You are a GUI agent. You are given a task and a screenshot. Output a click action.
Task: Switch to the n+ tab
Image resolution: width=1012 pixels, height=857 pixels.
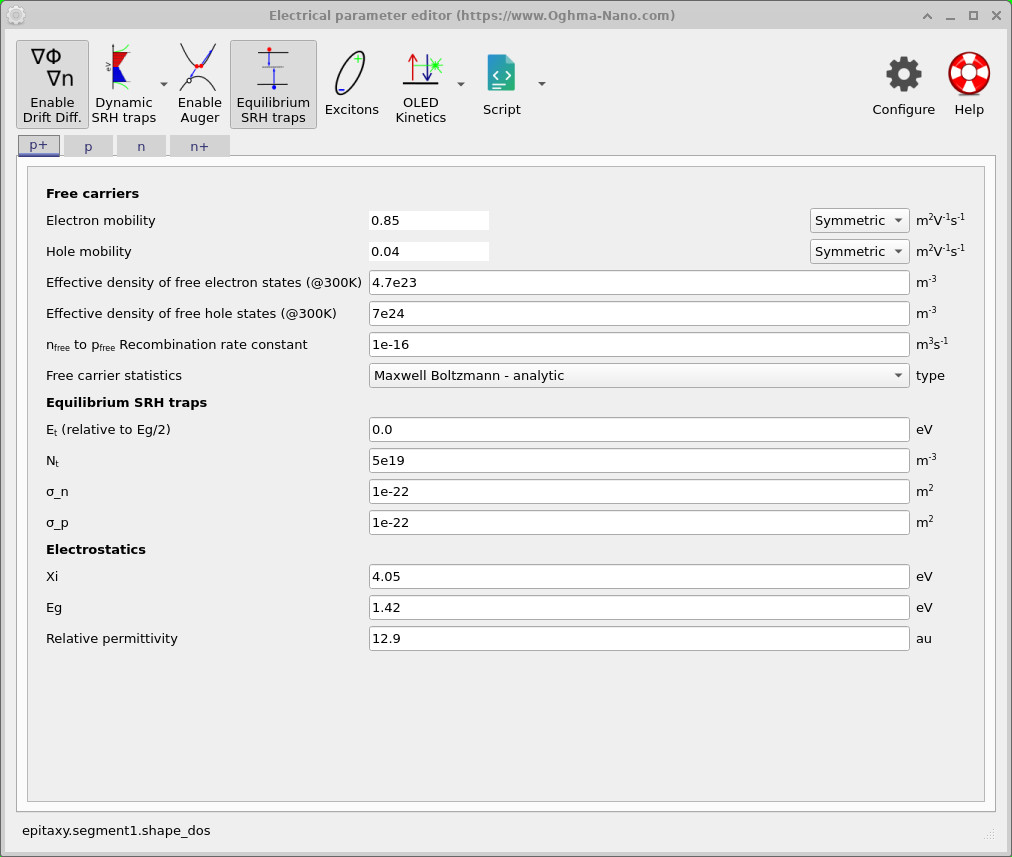pos(199,146)
